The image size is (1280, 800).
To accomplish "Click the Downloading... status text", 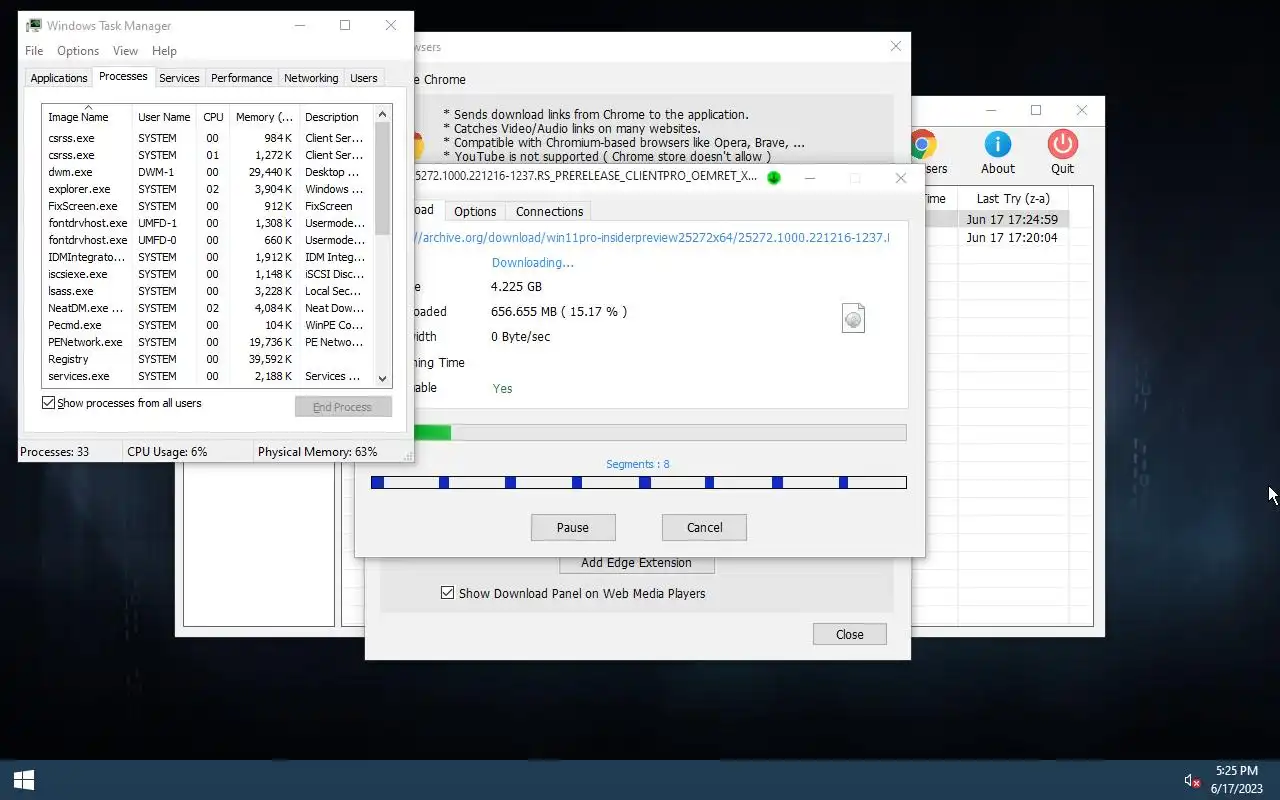I will pyautogui.click(x=533, y=263).
